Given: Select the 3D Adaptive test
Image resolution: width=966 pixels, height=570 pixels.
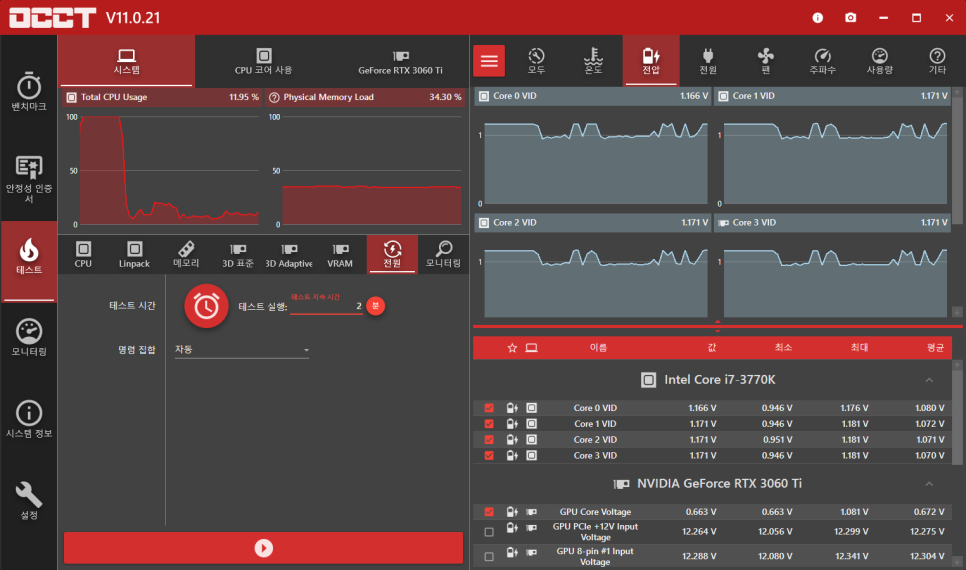Looking at the screenshot, I should 289,254.
